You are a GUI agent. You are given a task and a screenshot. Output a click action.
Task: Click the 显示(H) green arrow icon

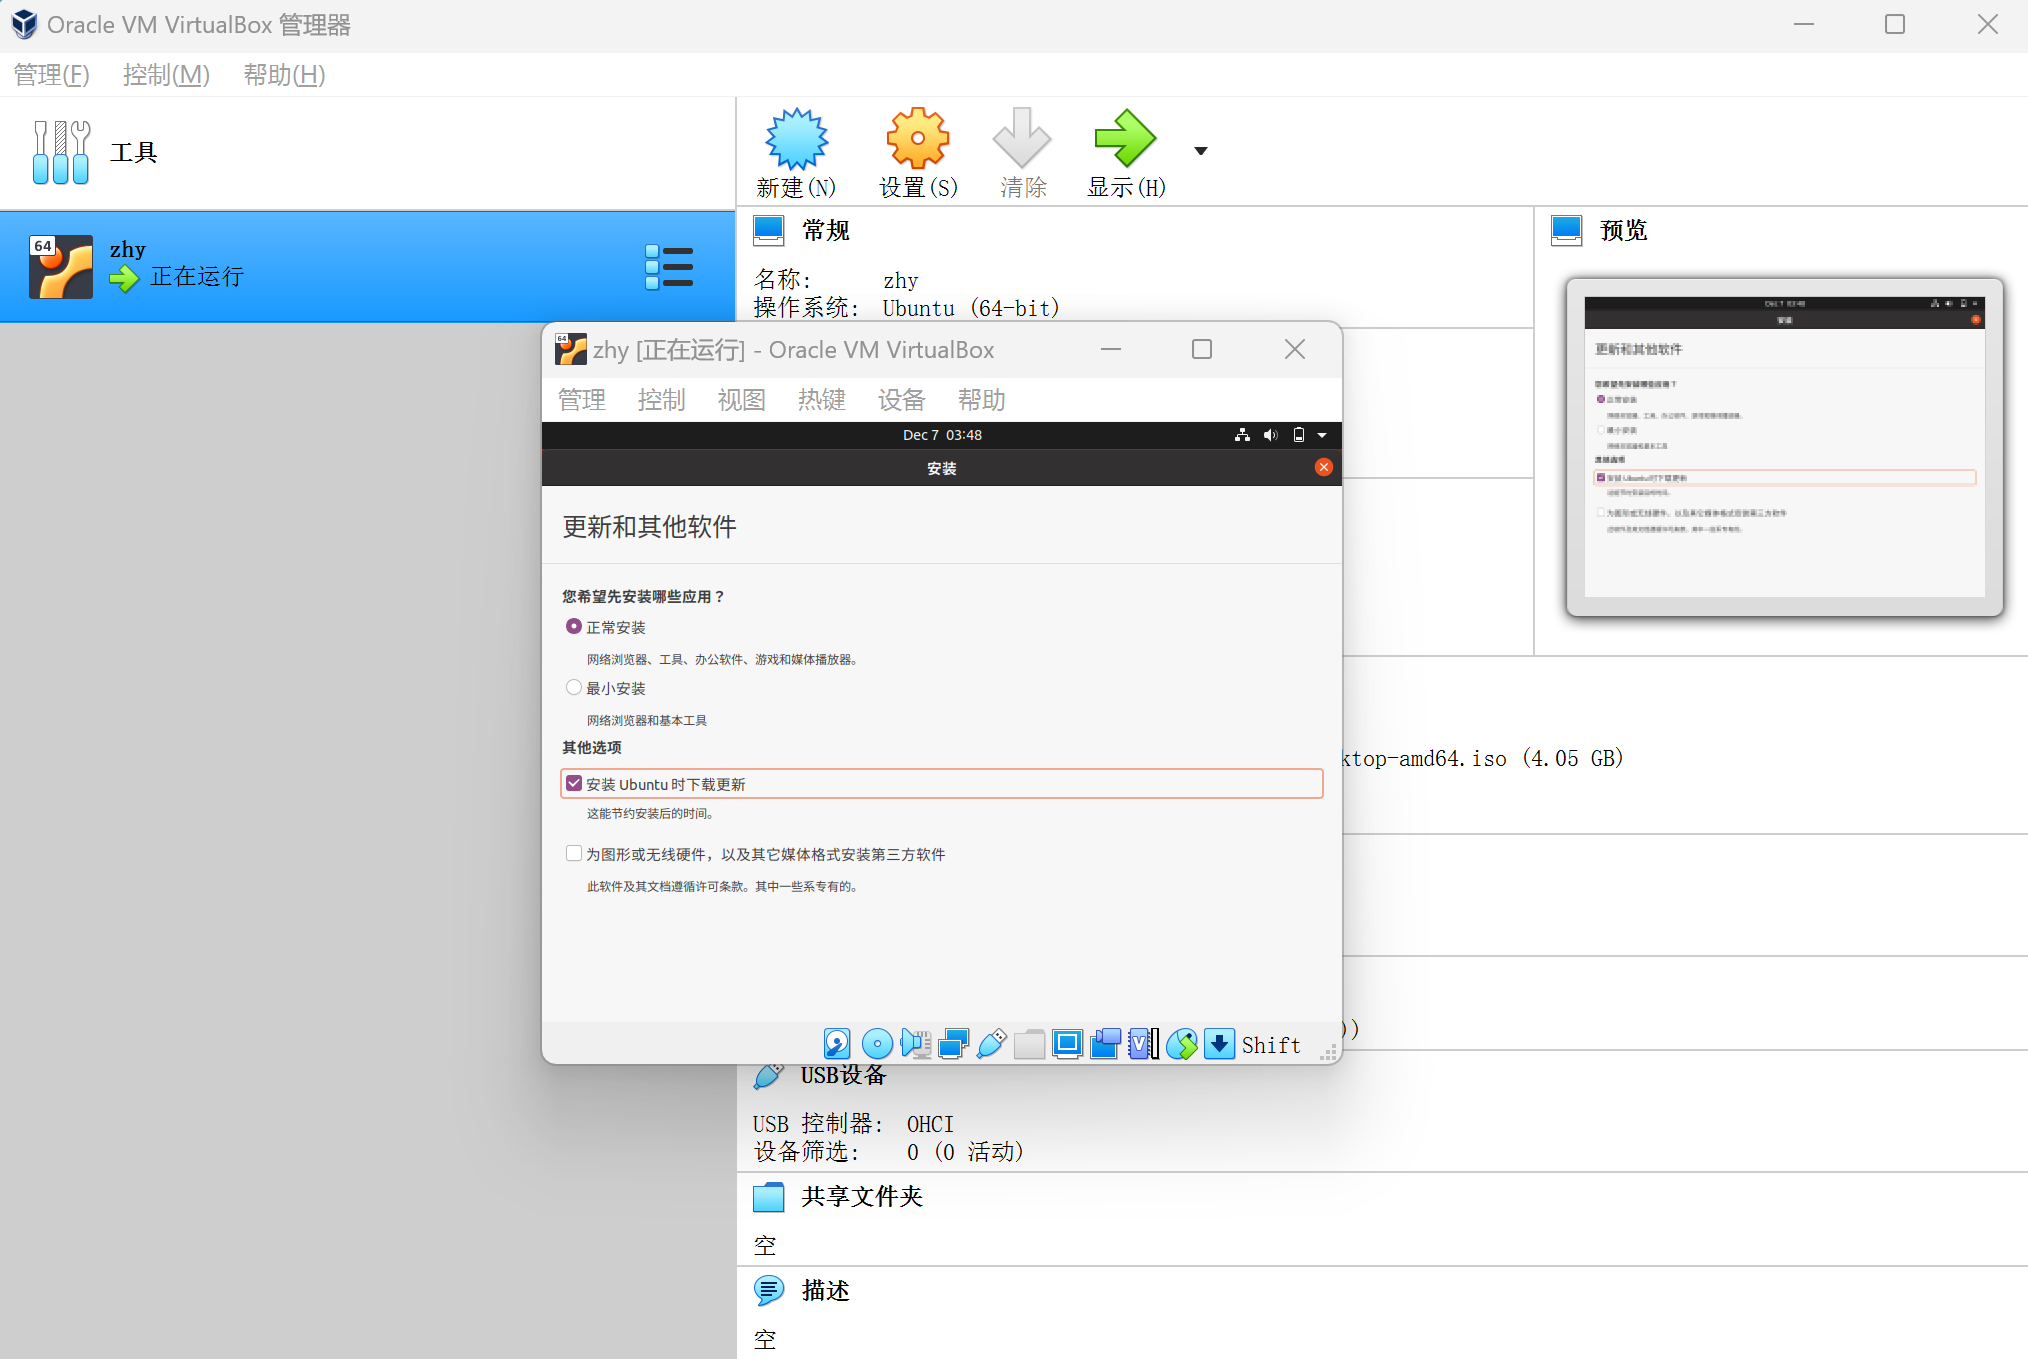coord(1126,139)
